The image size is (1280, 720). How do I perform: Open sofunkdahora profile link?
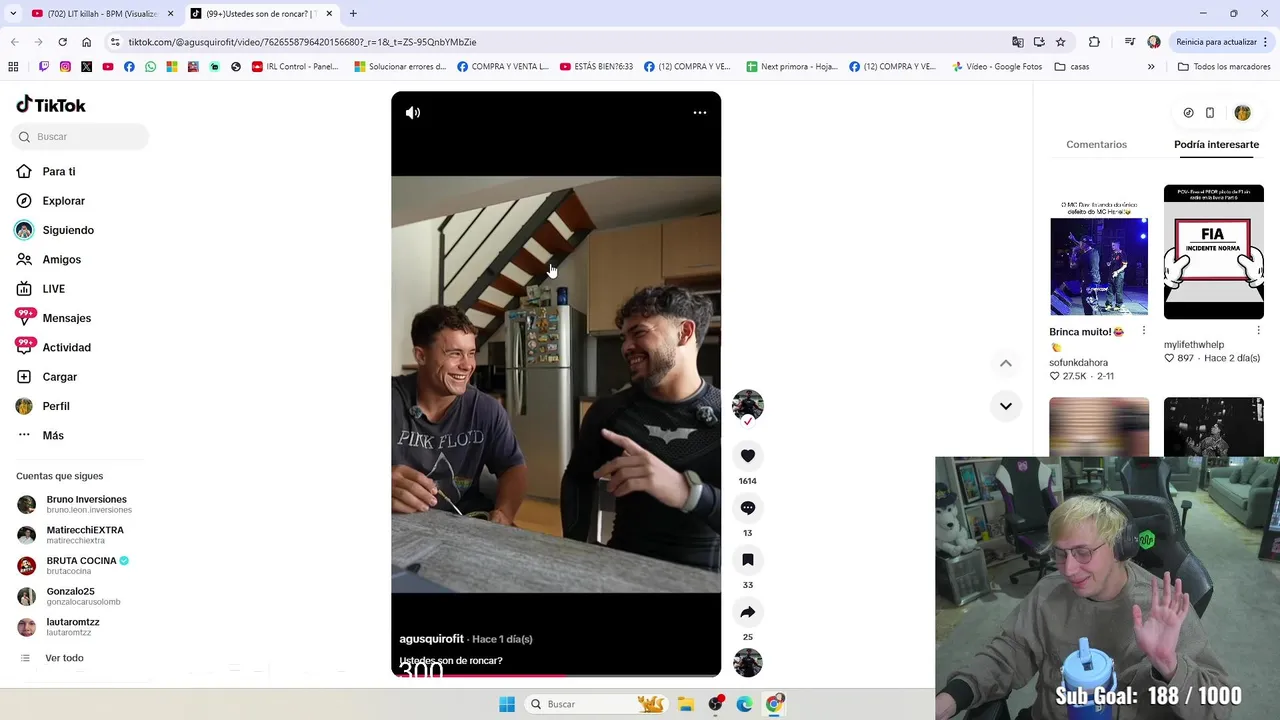(1078, 363)
